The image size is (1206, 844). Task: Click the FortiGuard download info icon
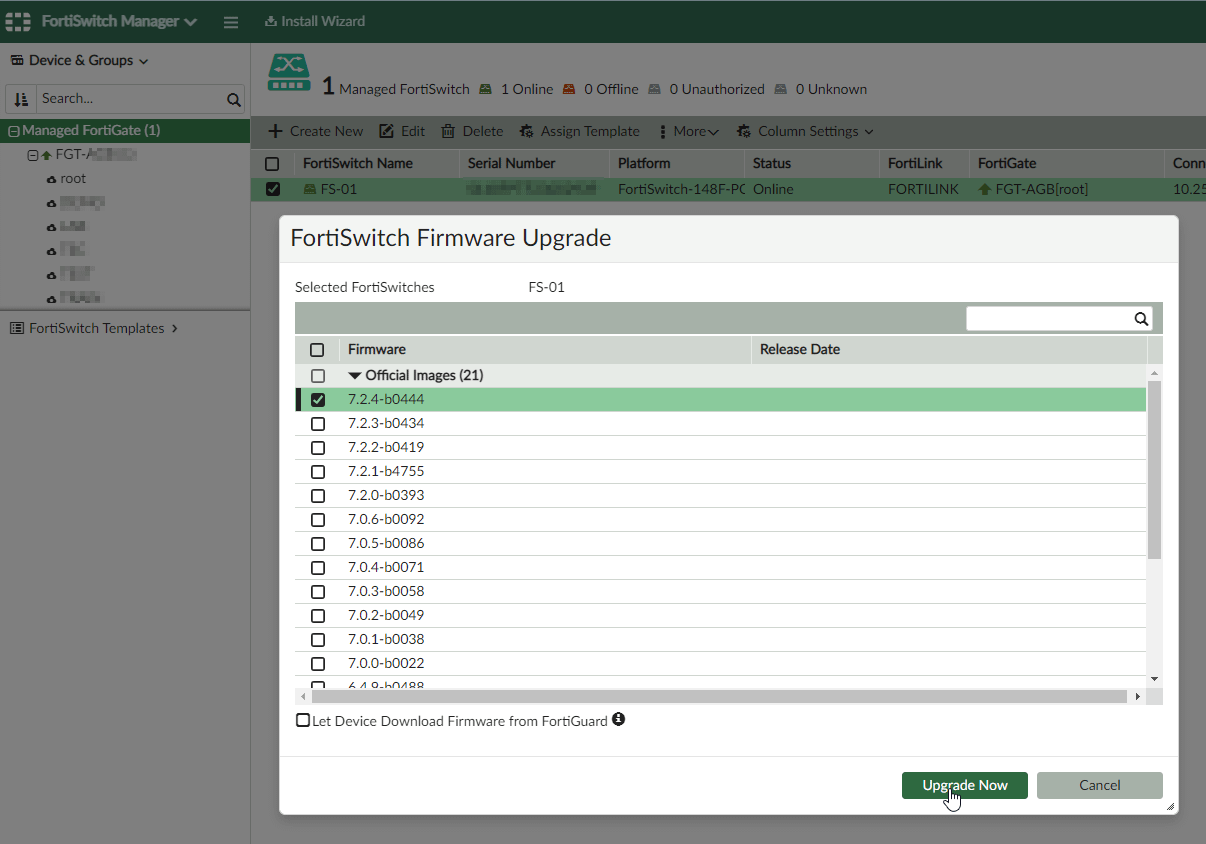(618, 719)
